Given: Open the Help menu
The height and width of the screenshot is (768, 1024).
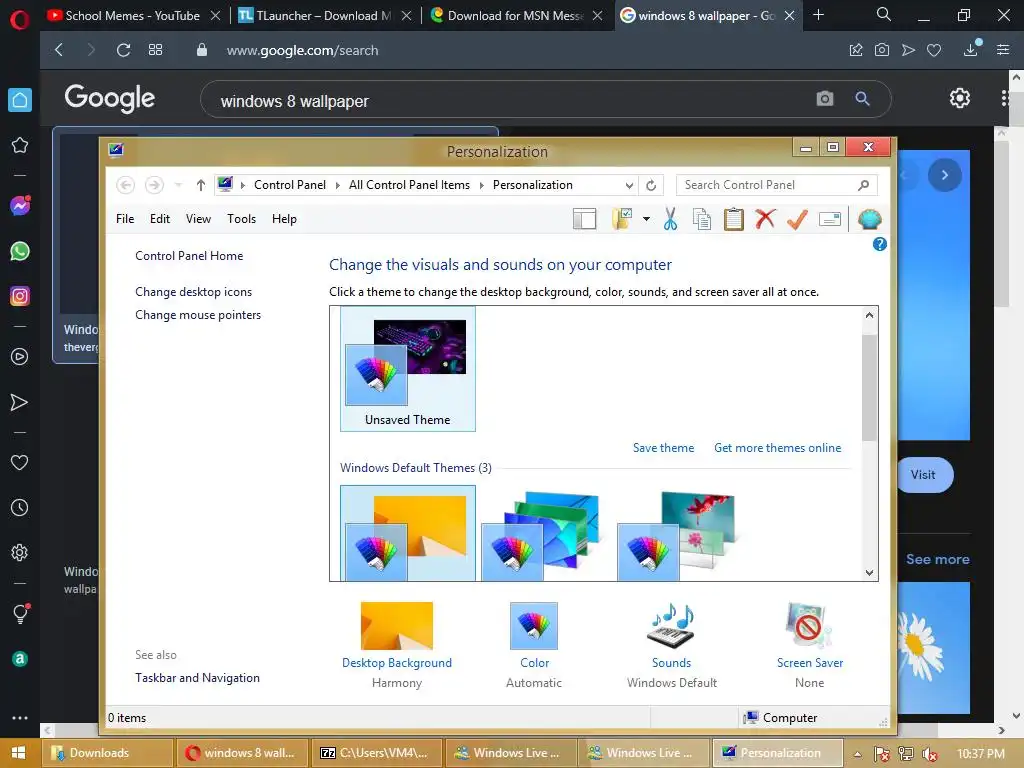Looking at the screenshot, I should click(284, 219).
